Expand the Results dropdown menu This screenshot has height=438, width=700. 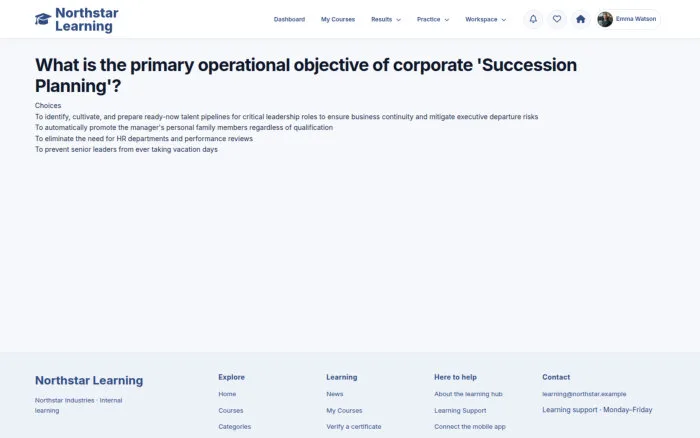386,19
